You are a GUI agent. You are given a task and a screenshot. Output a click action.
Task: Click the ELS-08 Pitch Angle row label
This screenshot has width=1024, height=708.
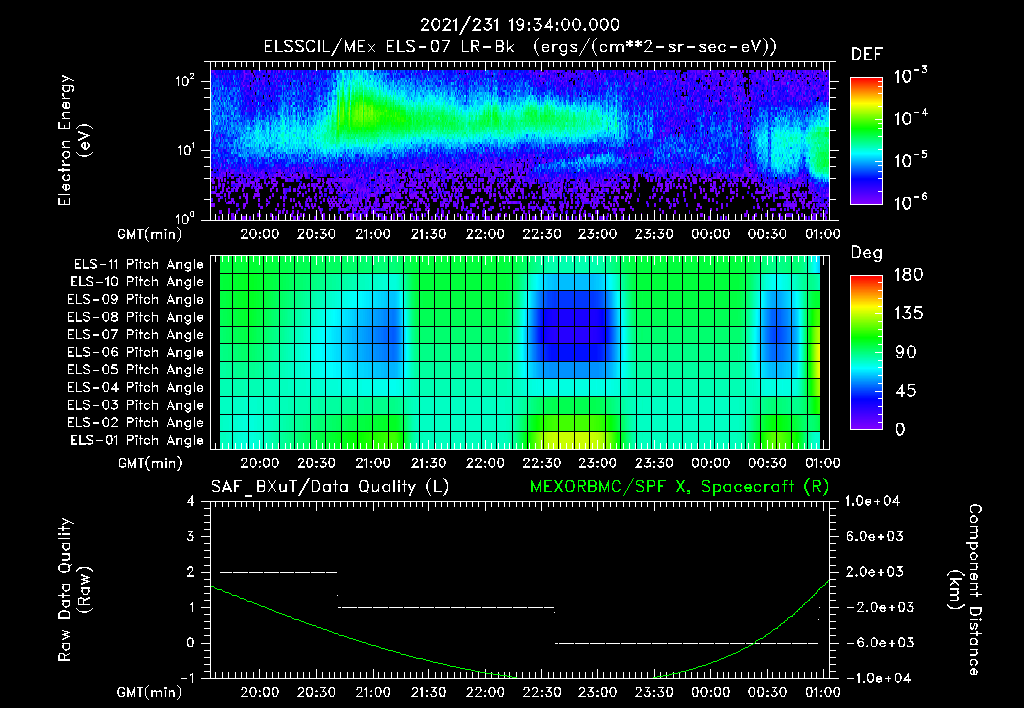[136, 317]
